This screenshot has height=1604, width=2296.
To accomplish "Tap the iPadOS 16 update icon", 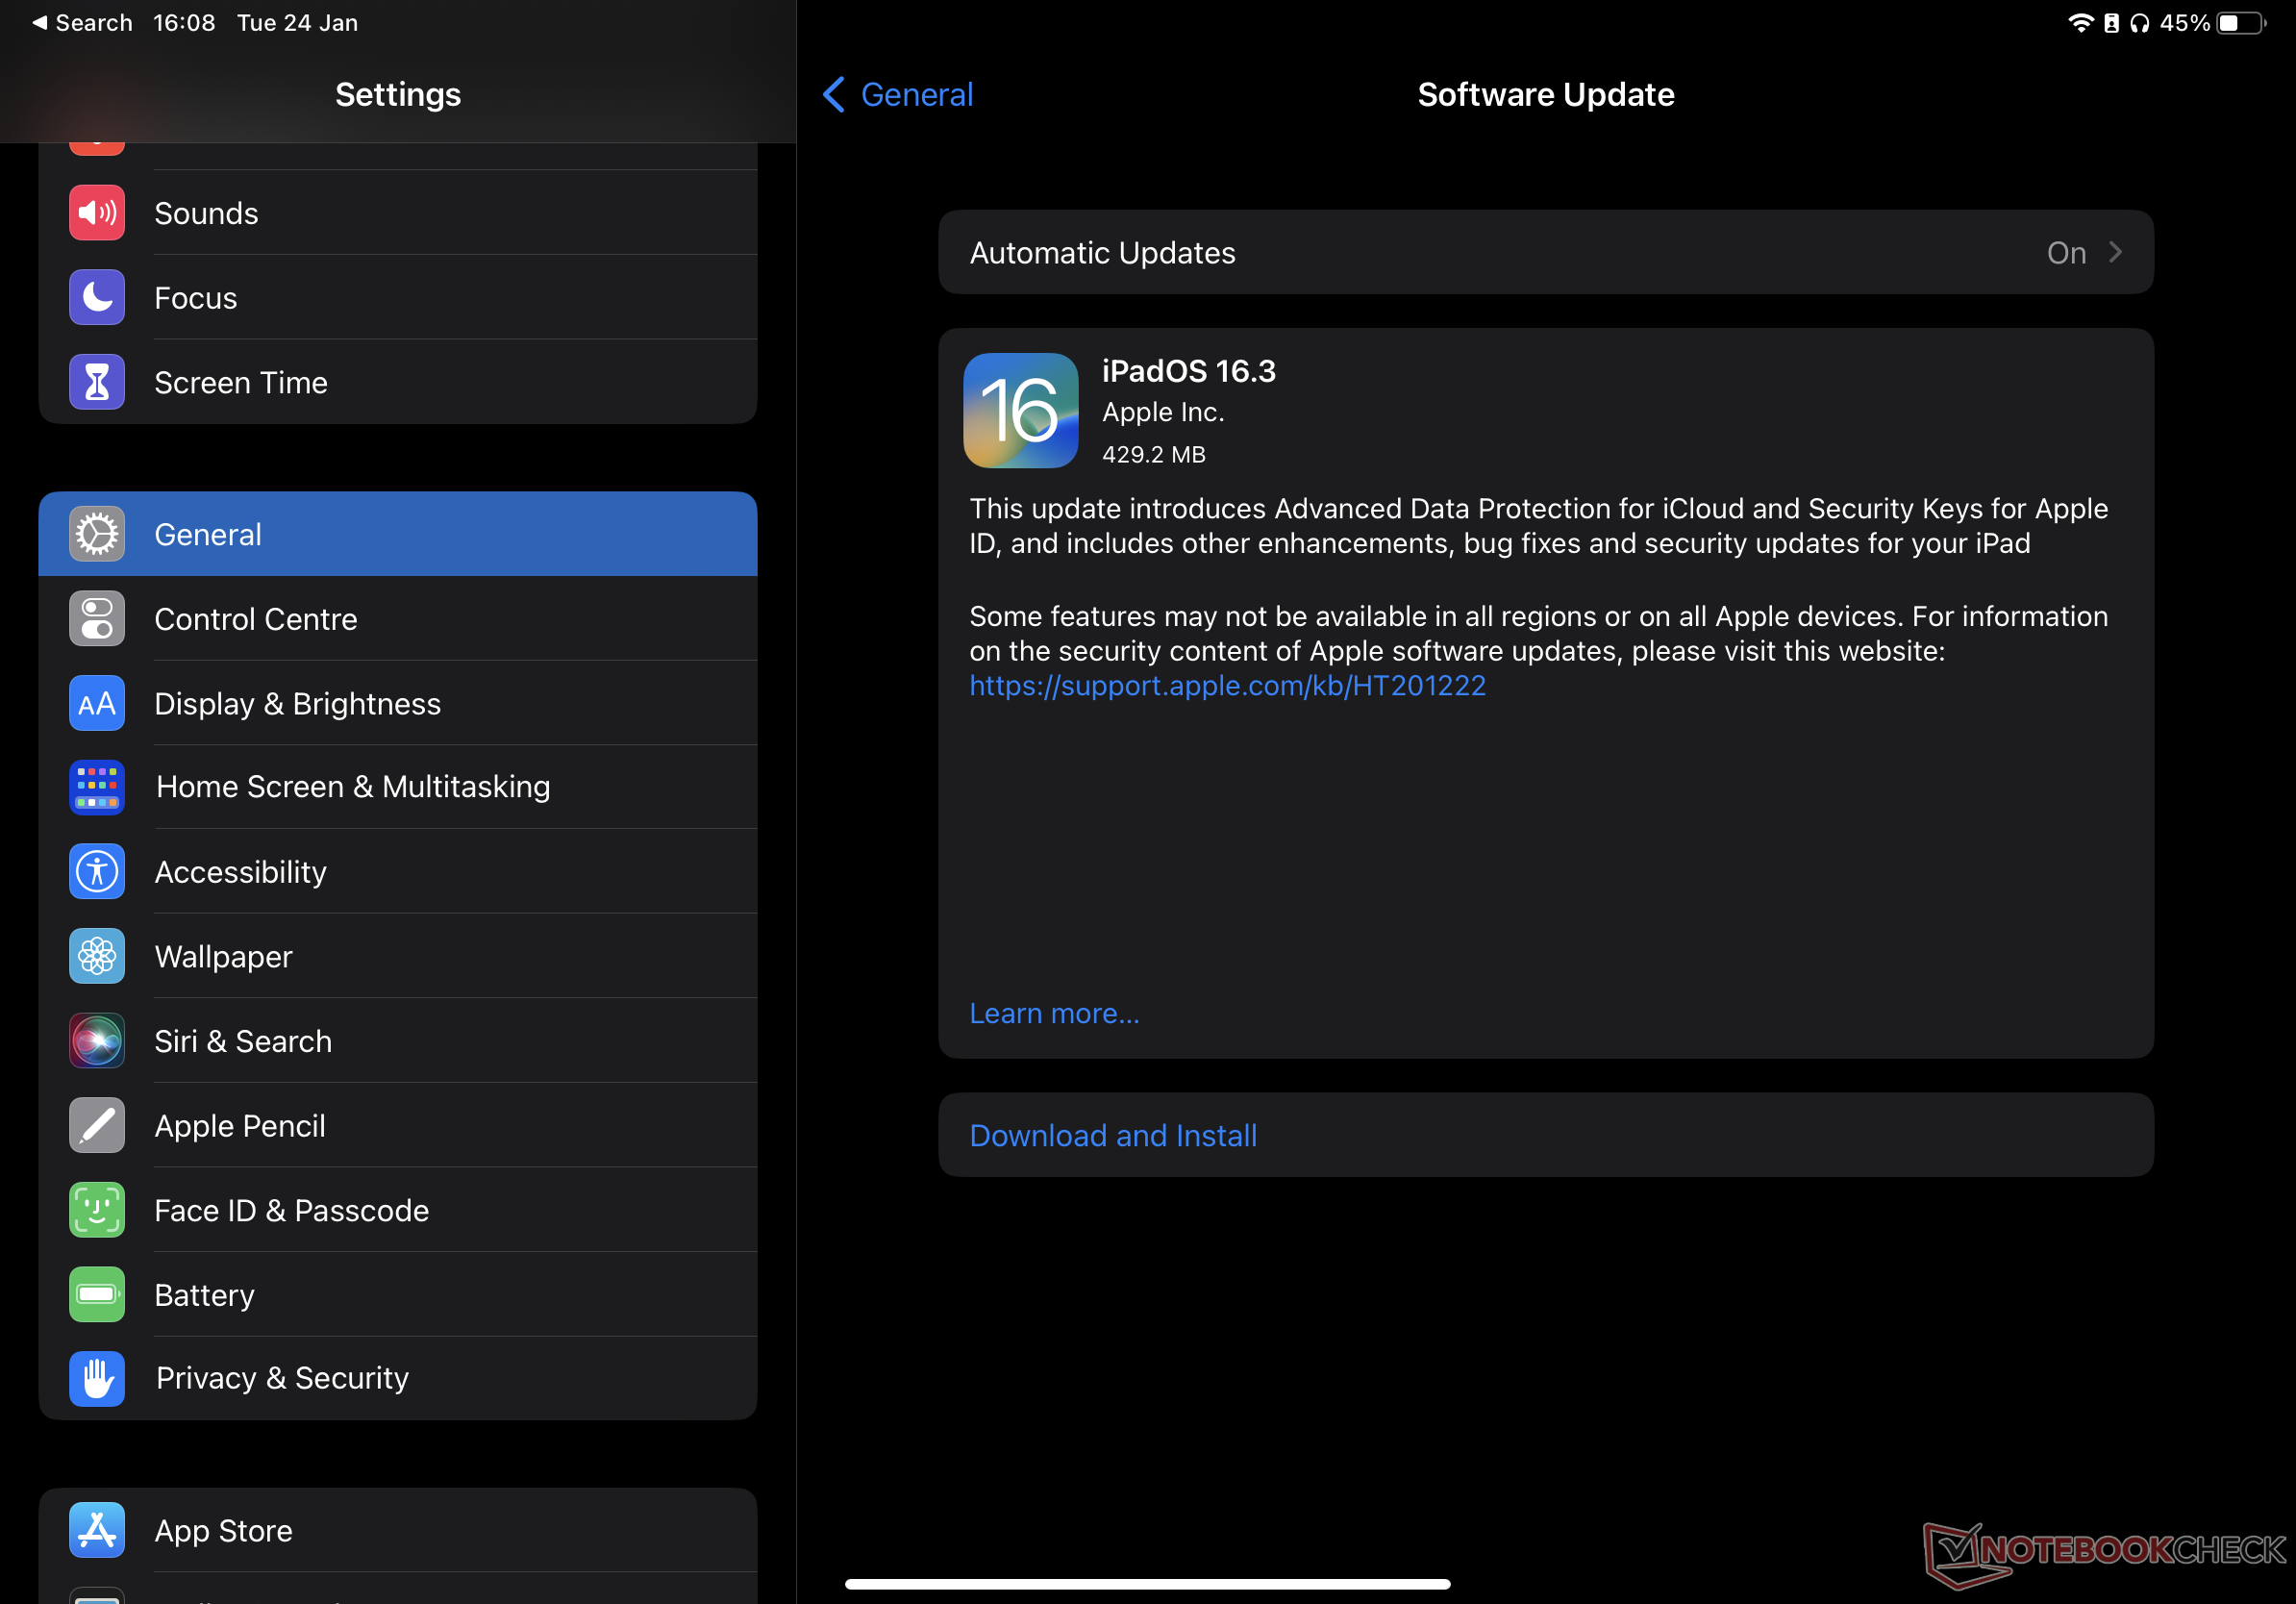I will [1020, 410].
